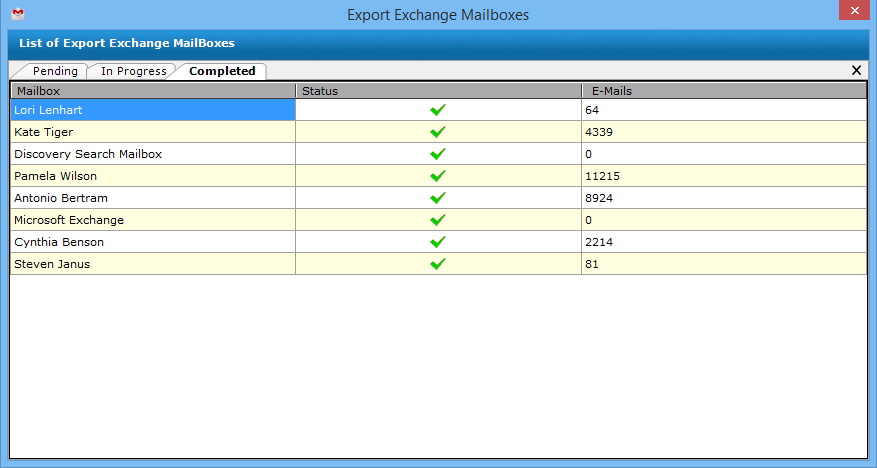The width and height of the screenshot is (877, 468).
Task: Click Discovery Search Mailbox status checkmark
Action: [x=438, y=153]
